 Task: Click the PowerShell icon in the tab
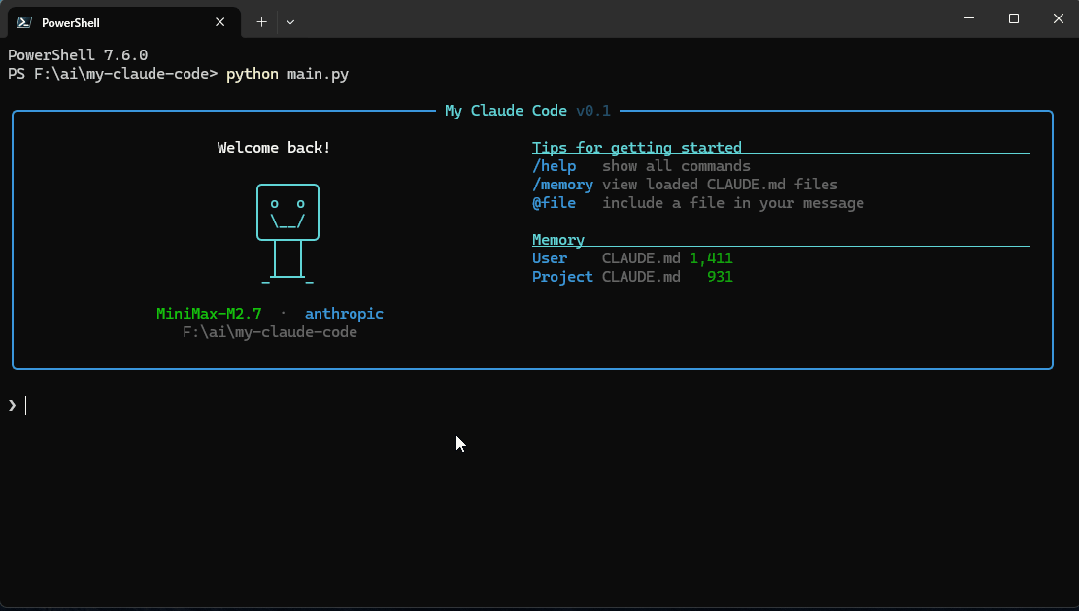[x=24, y=22]
